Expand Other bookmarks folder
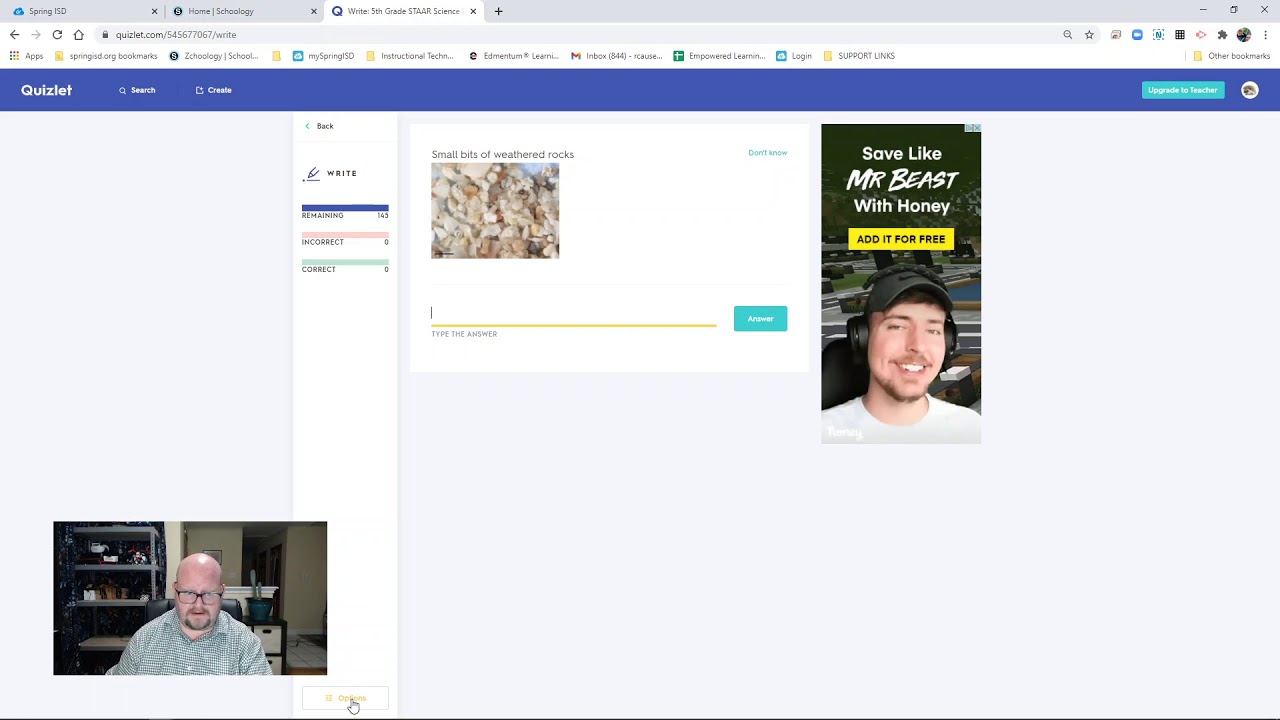The width and height of the screenshot is (1280, 720). tap(1231, 56)
